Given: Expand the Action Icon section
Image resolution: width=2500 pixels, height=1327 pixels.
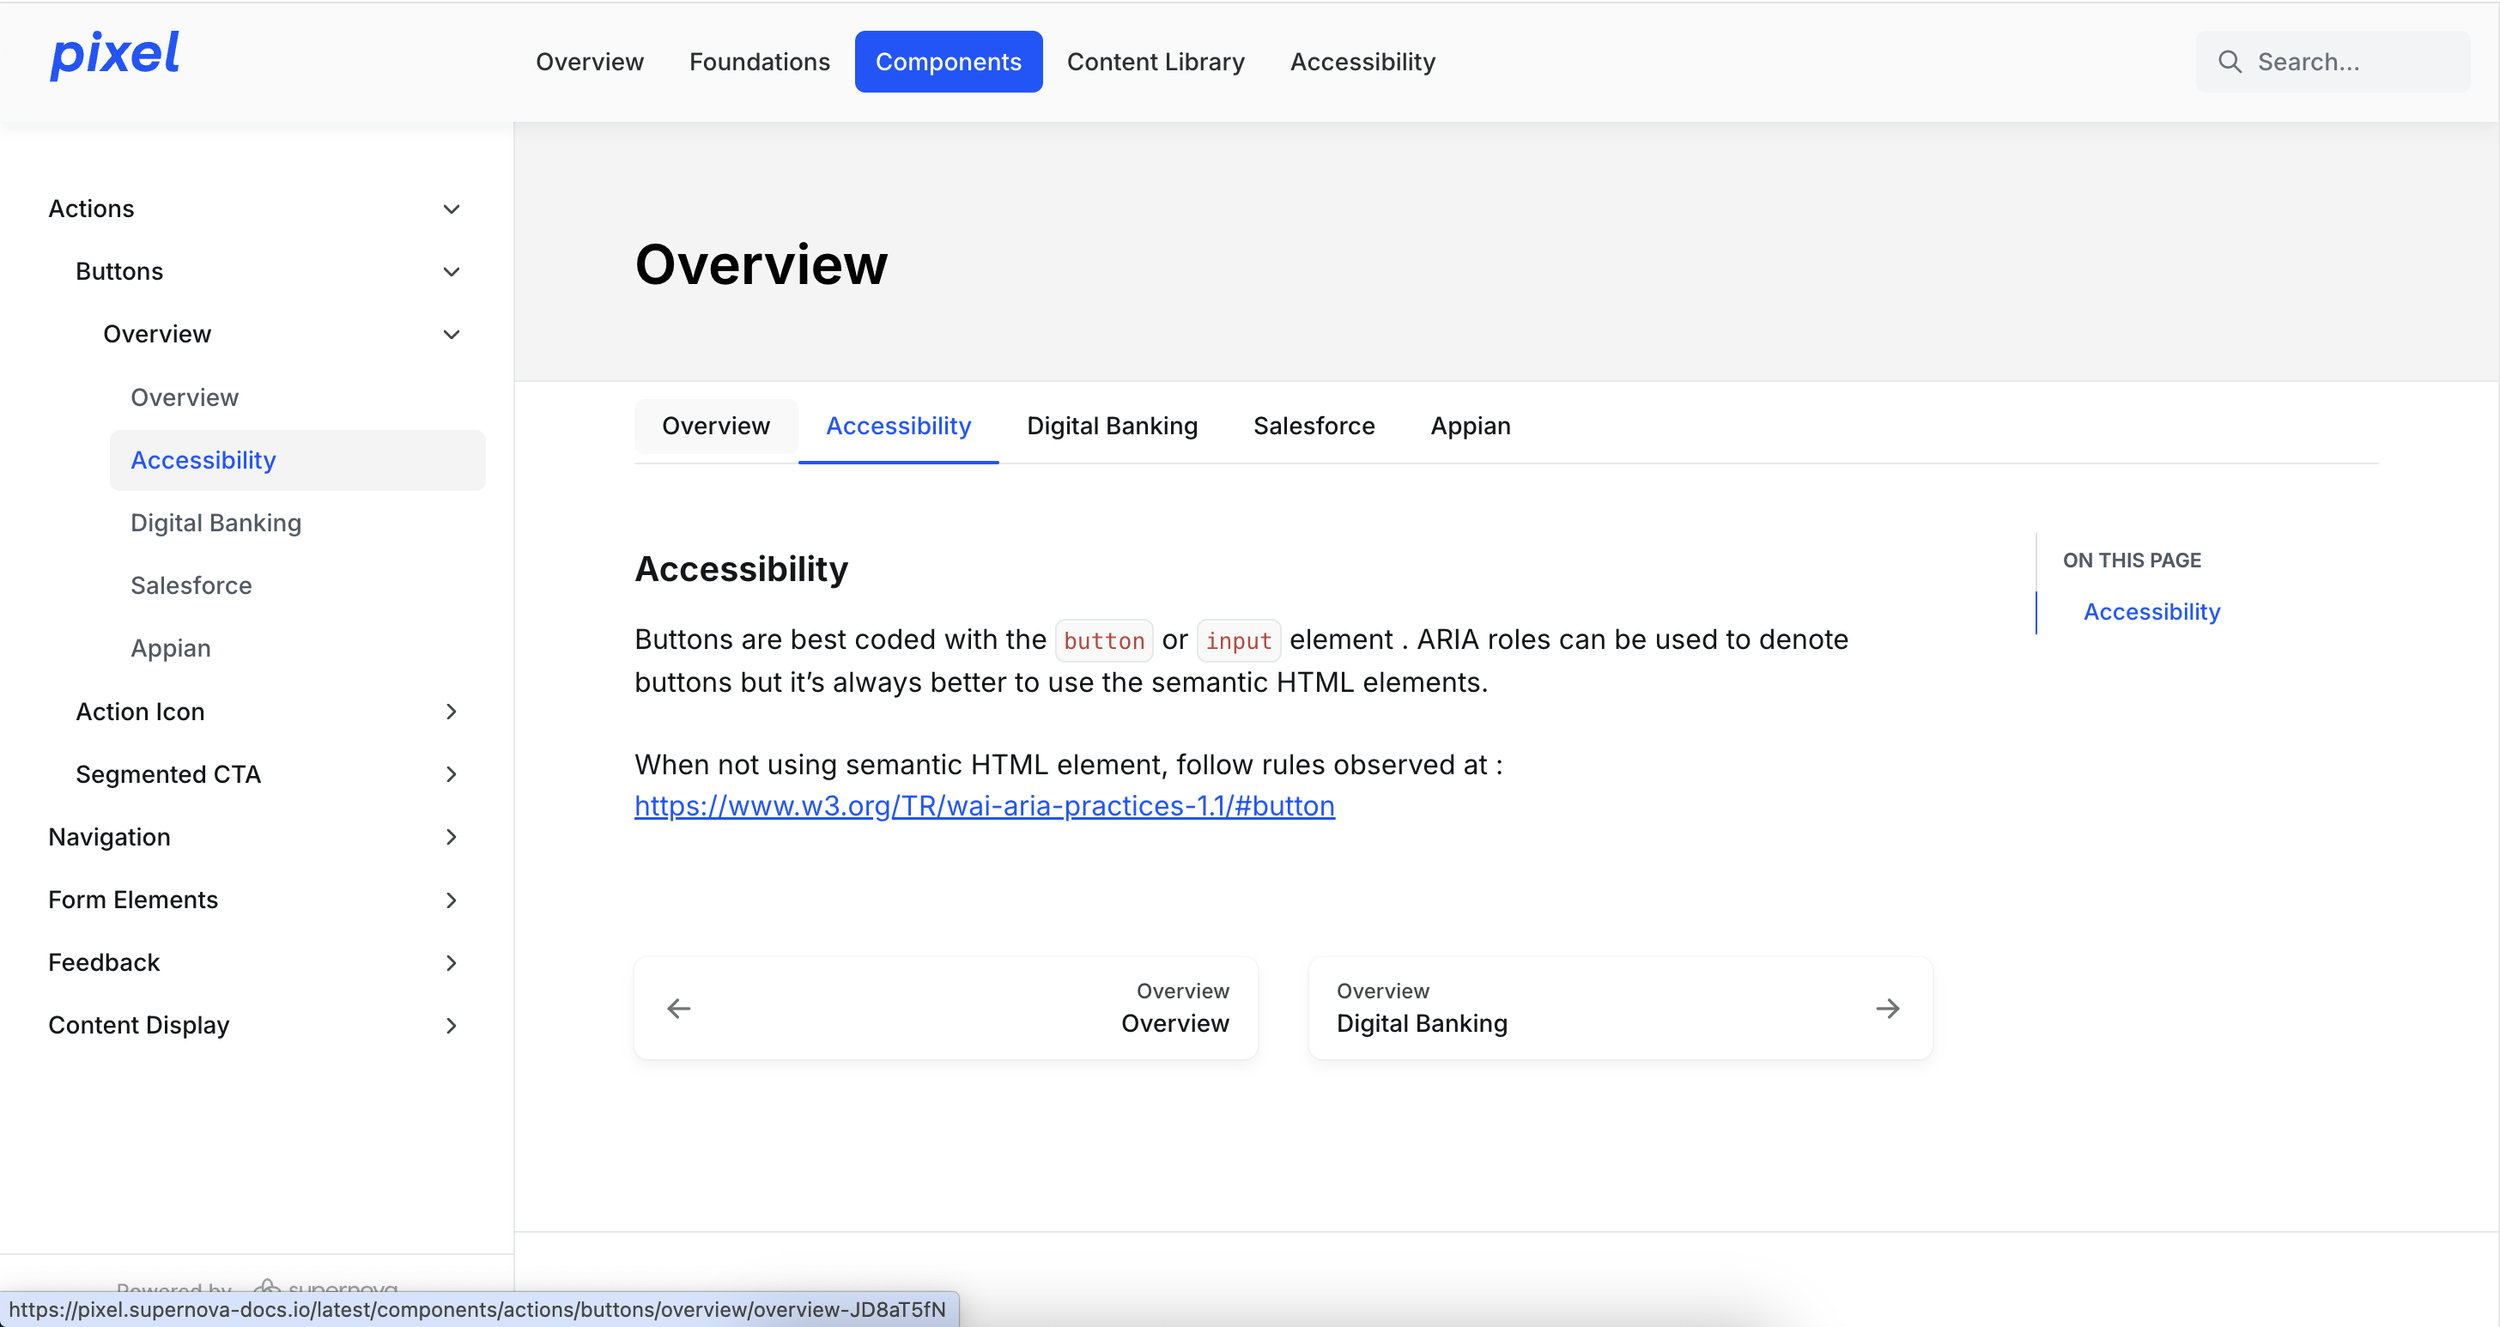Looking at the screenshot, I should pyautogui.click(x=451, y=711).
